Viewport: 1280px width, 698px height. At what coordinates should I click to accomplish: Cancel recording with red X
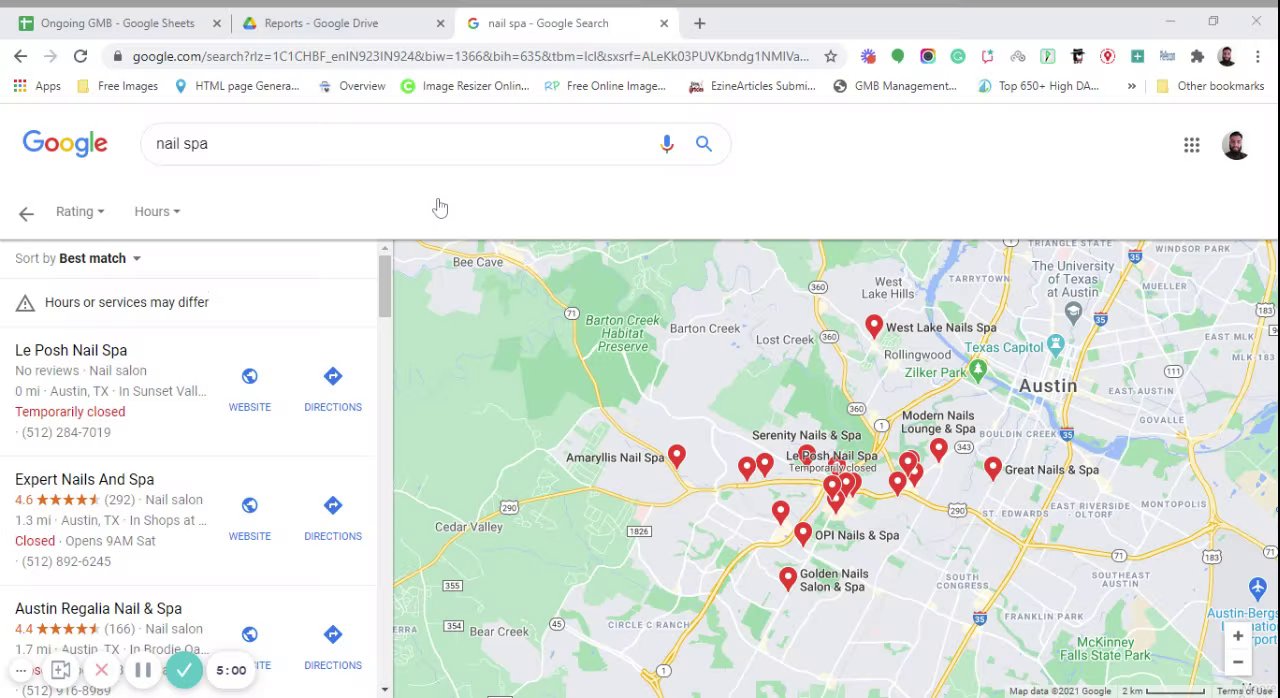point(101,670)
